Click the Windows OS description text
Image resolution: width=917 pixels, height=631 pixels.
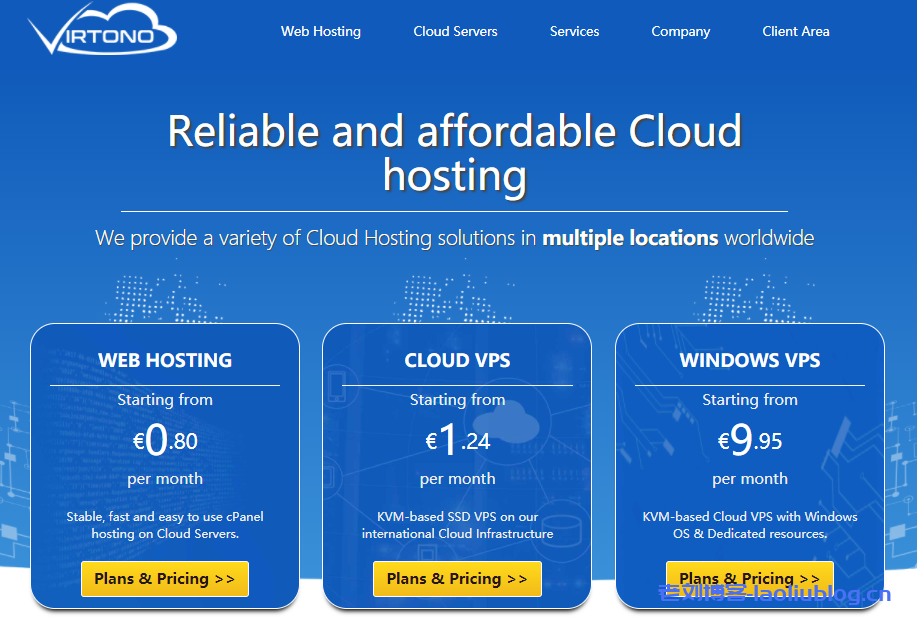click(749, 525)
